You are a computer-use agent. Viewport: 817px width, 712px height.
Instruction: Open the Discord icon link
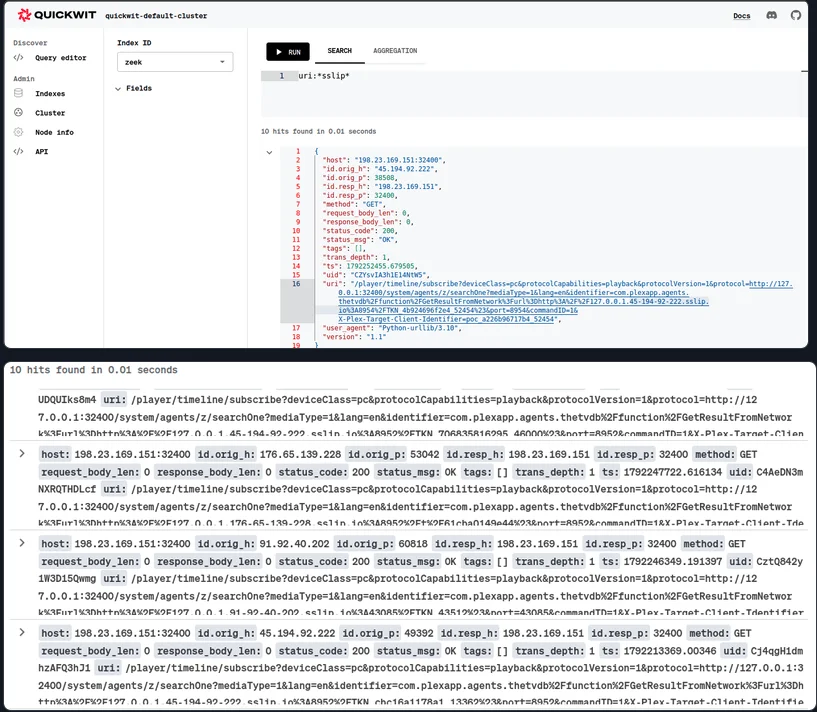click(x=772, y=15)
